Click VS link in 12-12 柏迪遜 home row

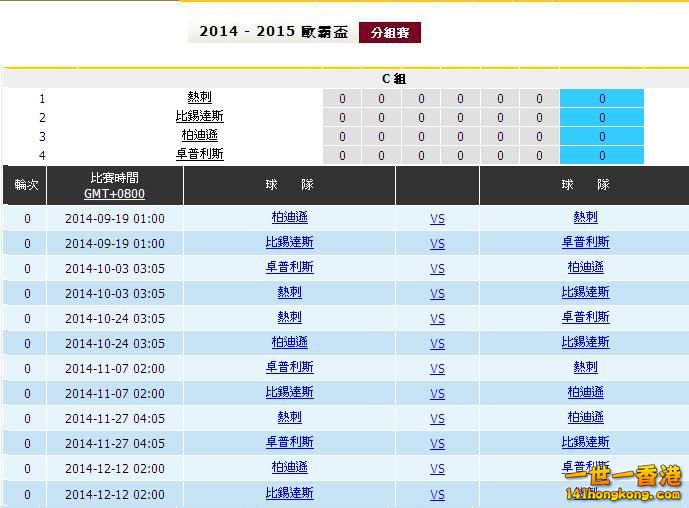(x=437, y=469)
